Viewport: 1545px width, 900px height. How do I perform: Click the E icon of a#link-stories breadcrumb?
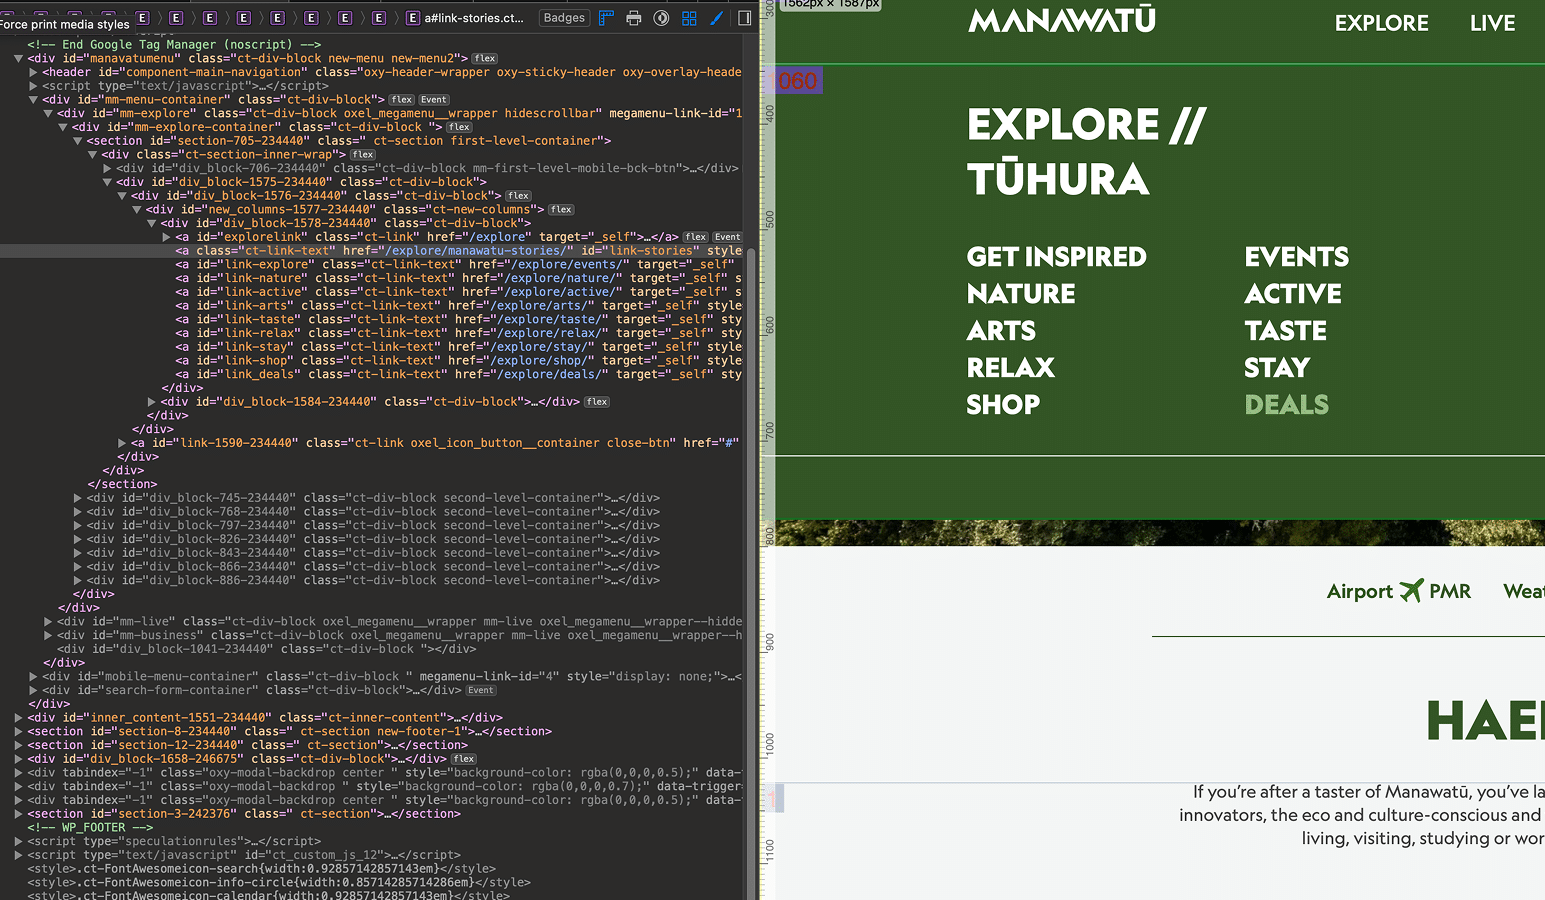coord(413,18)
